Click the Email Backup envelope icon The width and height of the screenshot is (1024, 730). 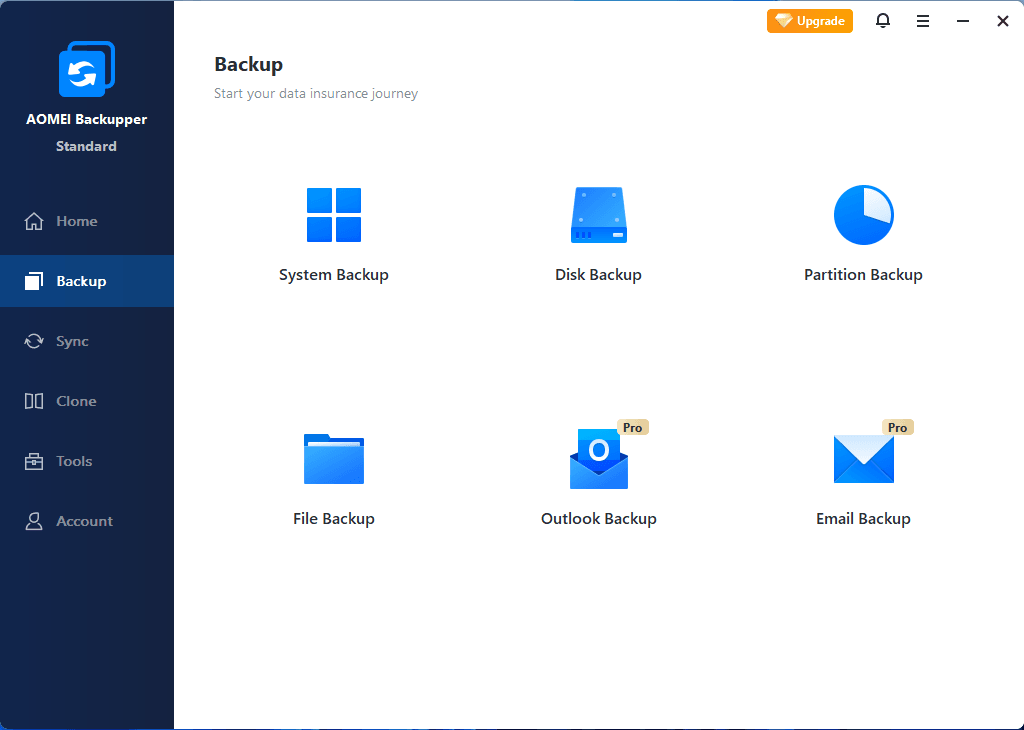click(x=863, y=459)
